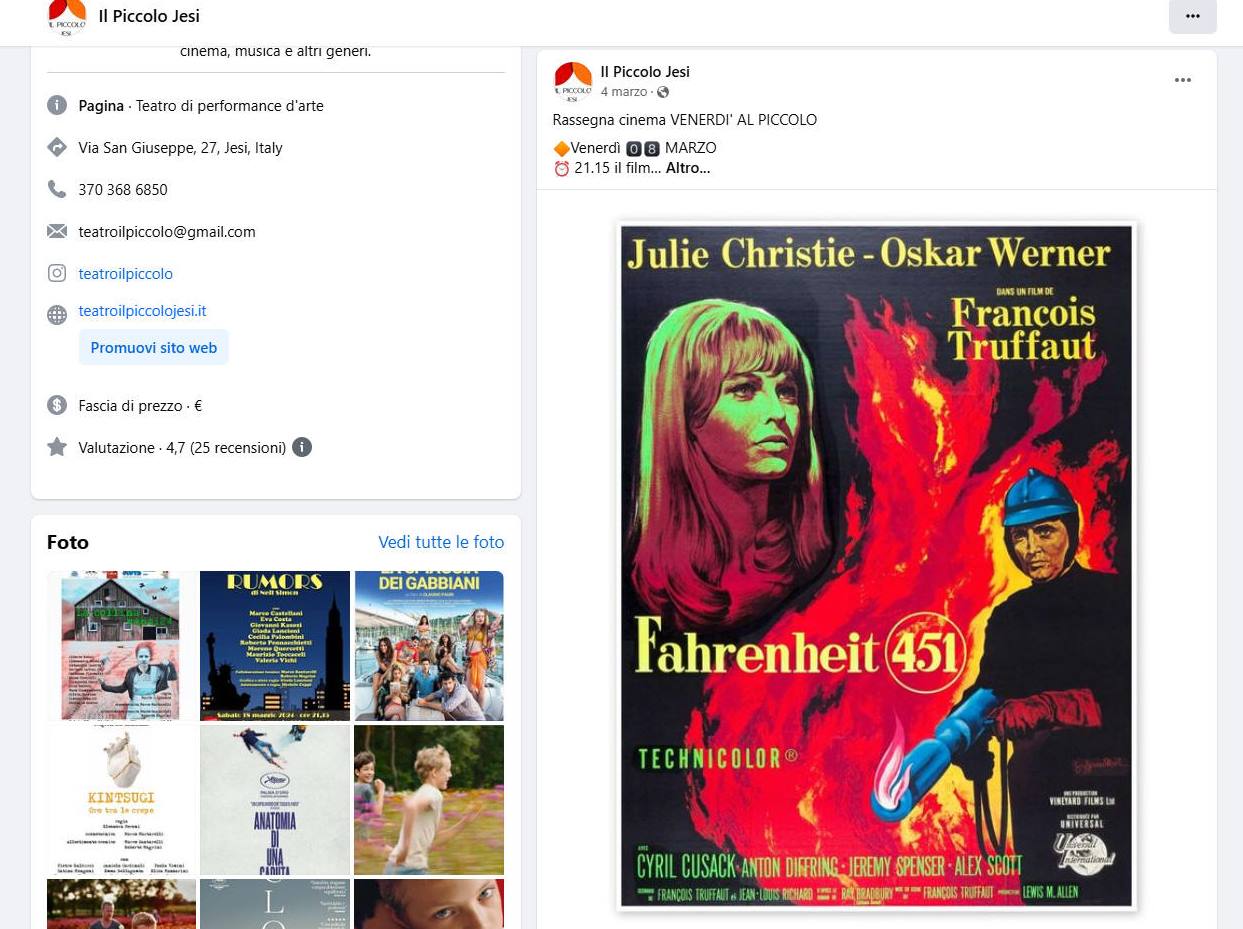
Task: Click the phone icon beside 370 368 6850
Action: (x=57, y=189)
